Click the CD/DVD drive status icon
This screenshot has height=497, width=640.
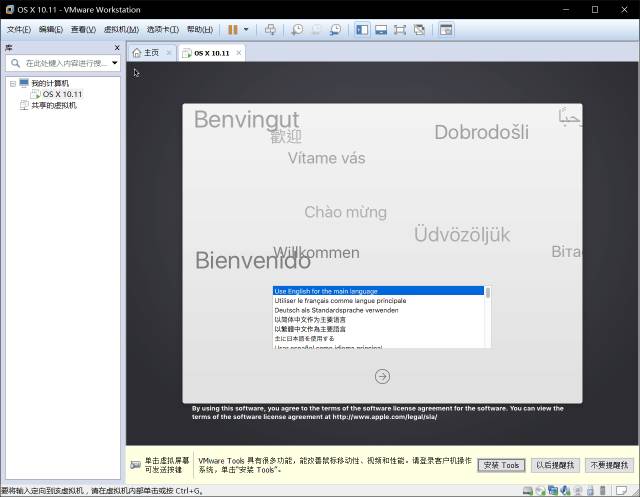pos(540,490)
